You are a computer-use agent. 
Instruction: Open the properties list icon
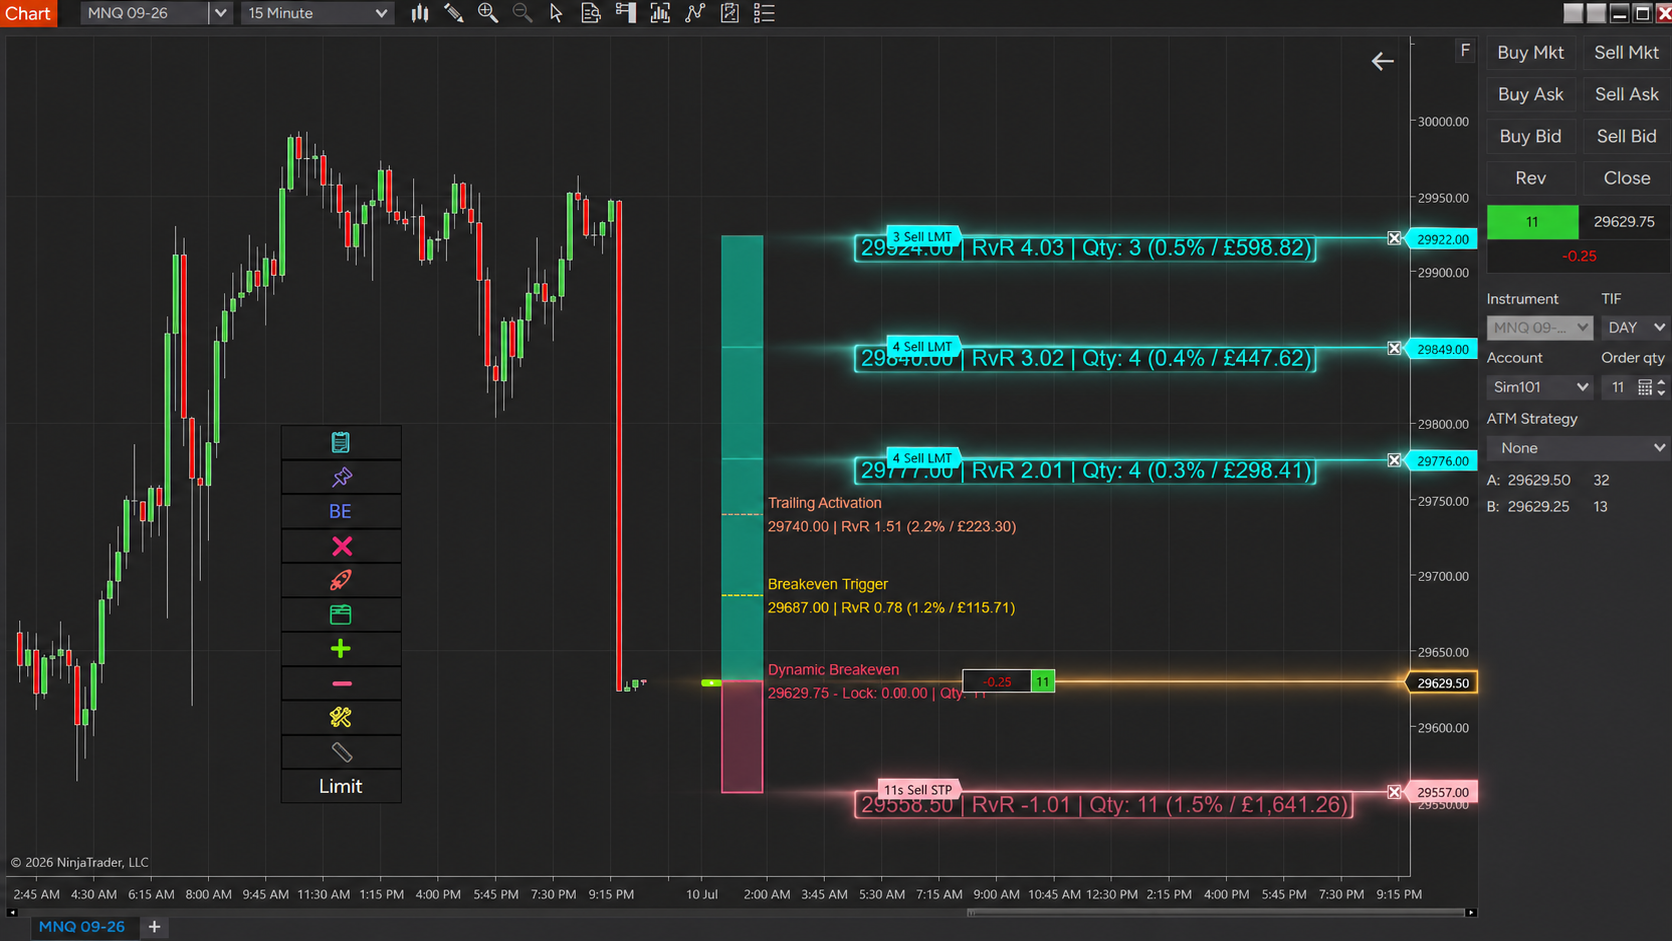(764, 13)
